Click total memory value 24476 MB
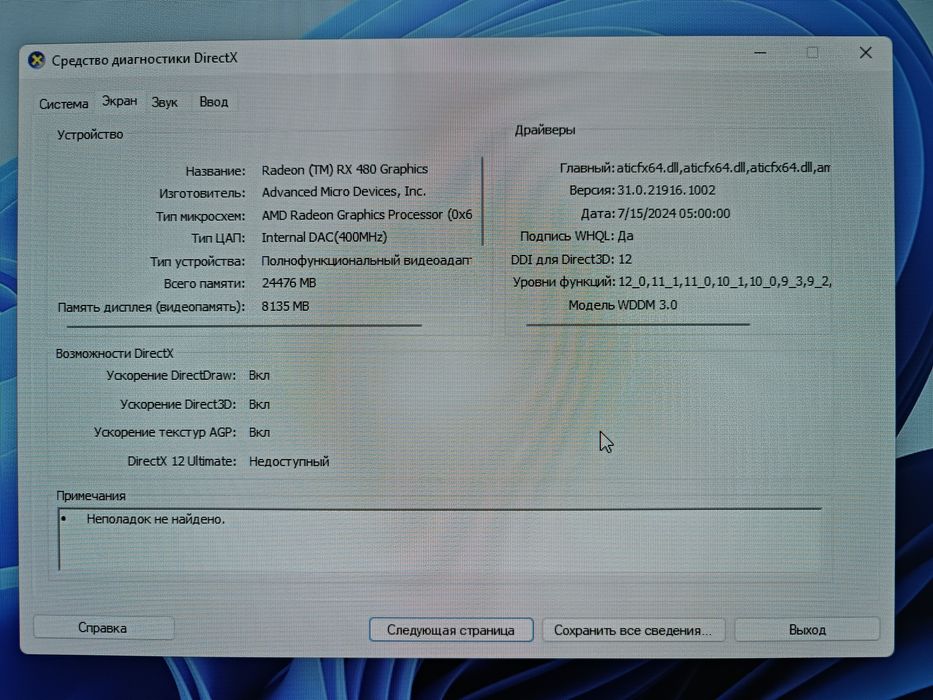933x700 pixels. click(x=289, y=283)
